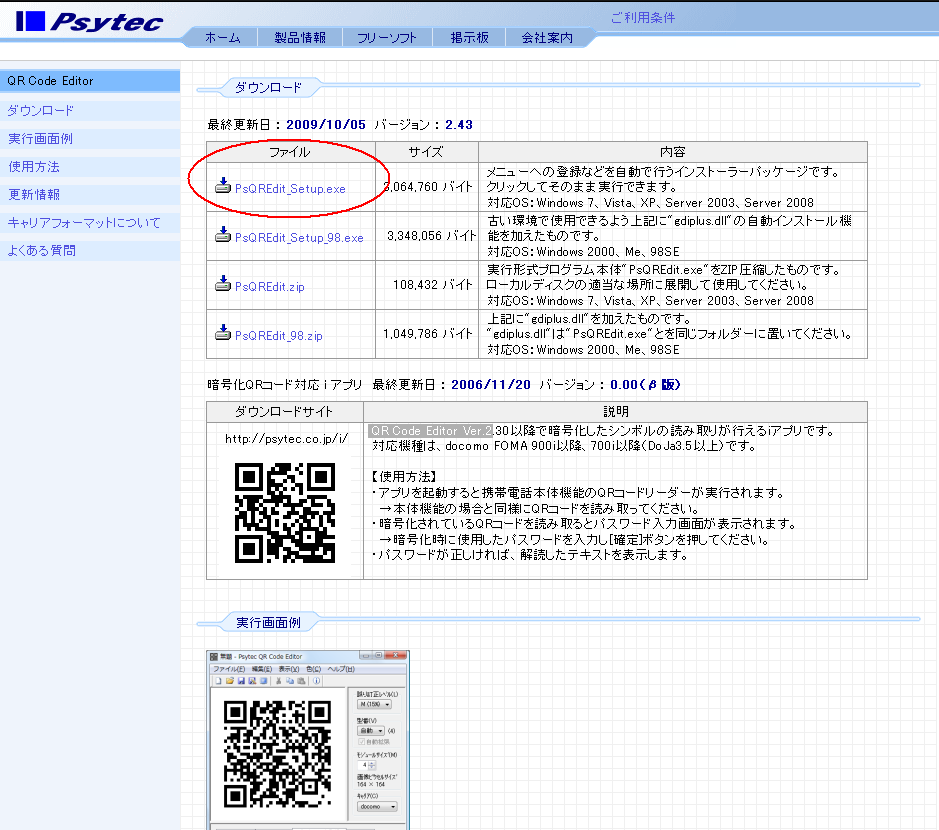This screenshot has width=939, height=830.
Task: Select QR Code Editor in the sidebar
Action: (x=90, y=81)
